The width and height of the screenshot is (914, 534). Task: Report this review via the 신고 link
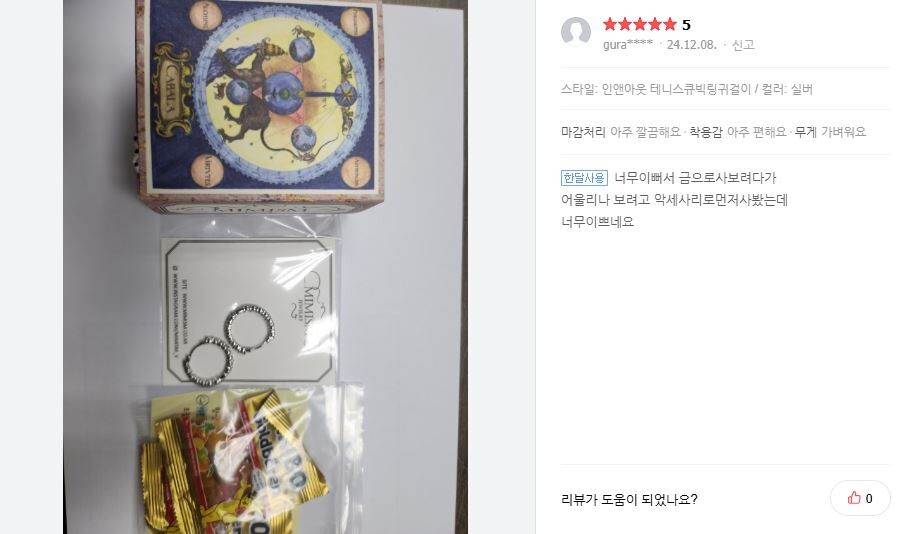tap(743, 45)
